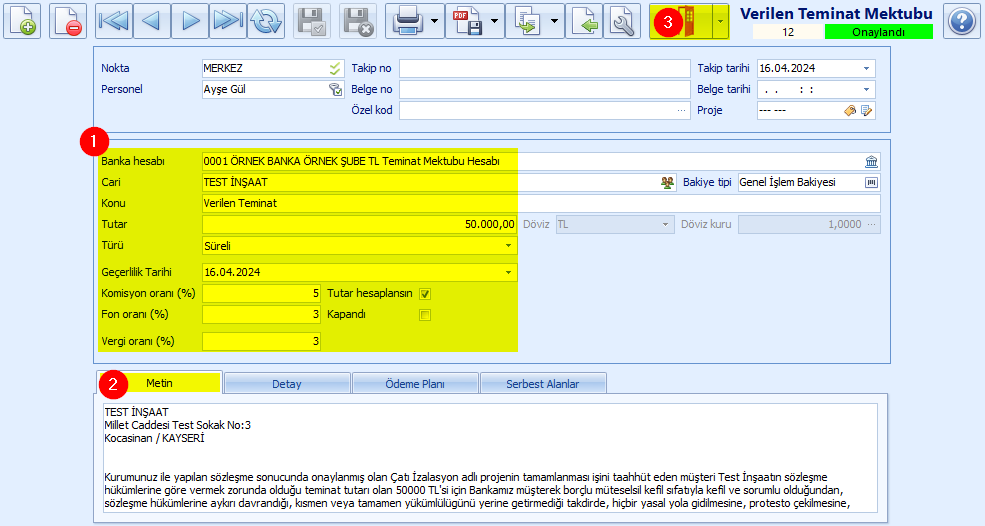Viewport: 985px width, 526px height.
Task: Click the Banka hesabı field text
Action: [352, 162]
